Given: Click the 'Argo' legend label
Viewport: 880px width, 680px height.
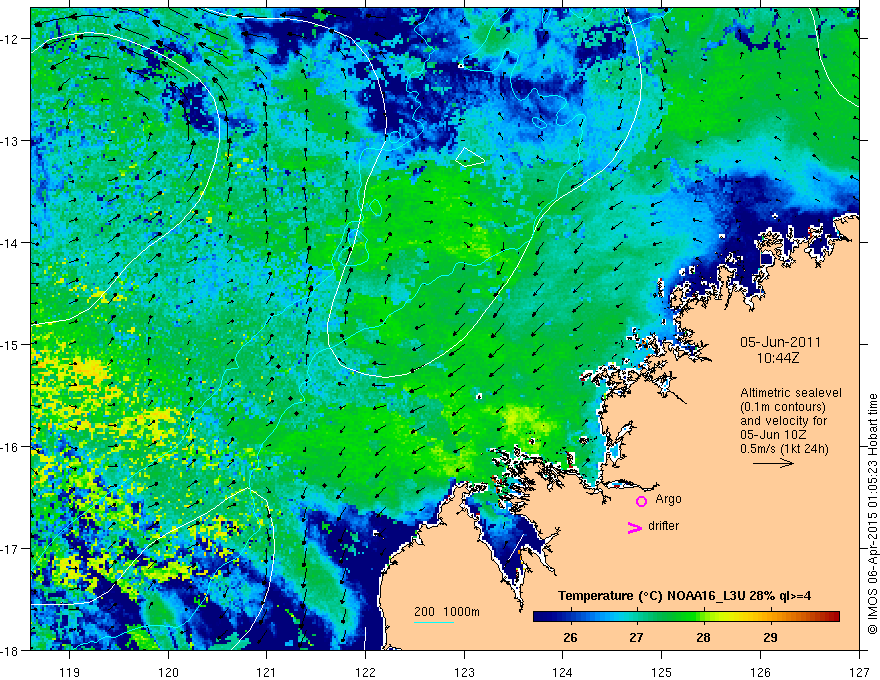Looking at the screenshot, I should [x=668, y=499].
